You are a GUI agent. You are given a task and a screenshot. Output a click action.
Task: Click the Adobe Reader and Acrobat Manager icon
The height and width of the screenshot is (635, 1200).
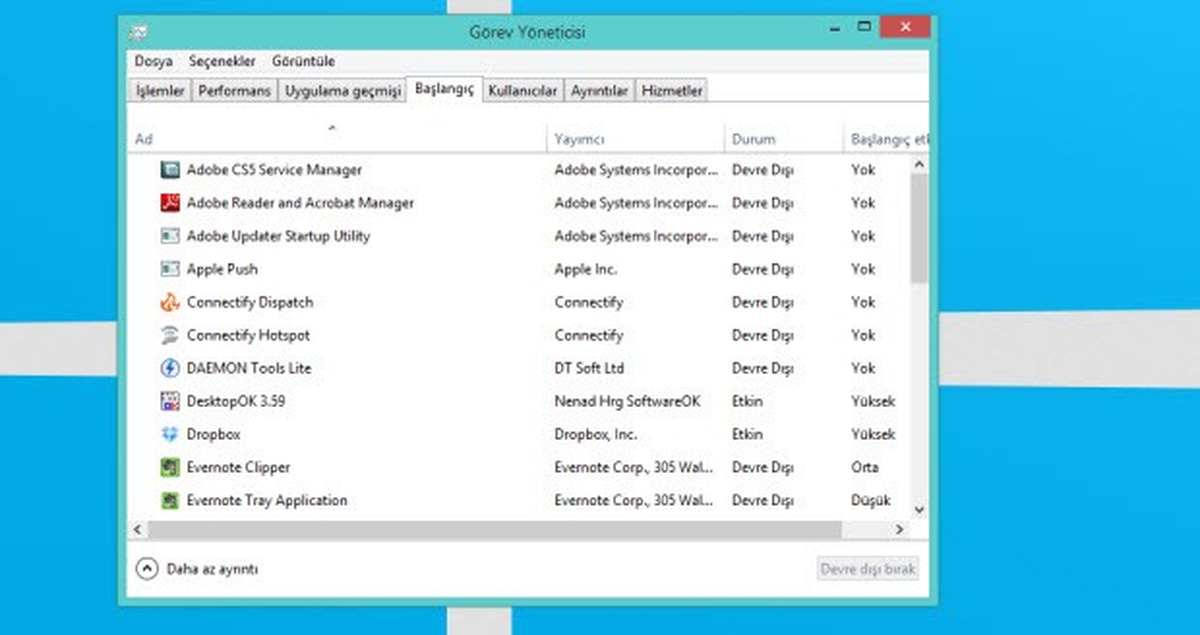click(169, 203)
